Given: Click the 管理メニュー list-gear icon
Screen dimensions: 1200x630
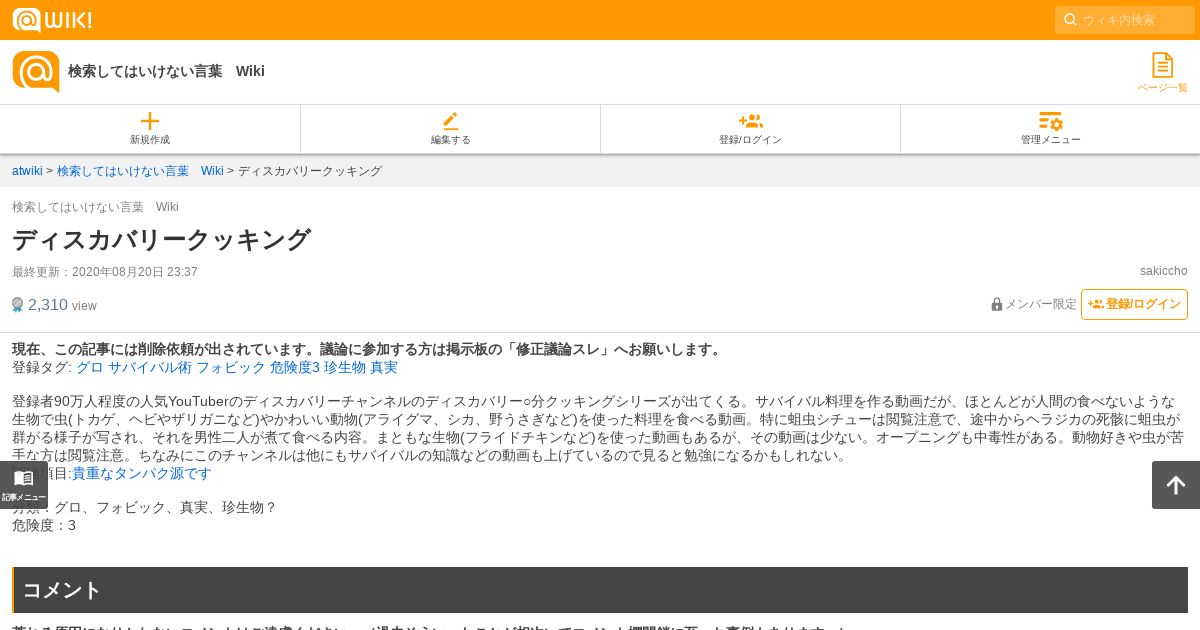Looking at the screenshot, I should coord(1050,121).
